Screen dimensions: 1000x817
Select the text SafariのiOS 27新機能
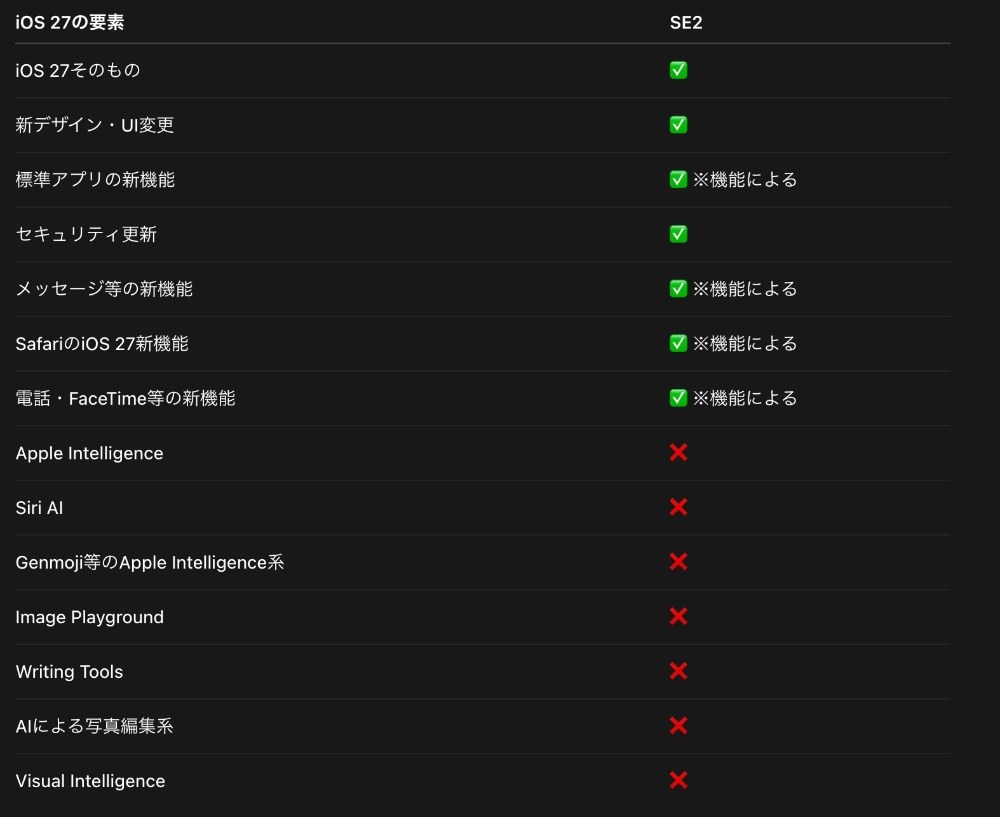point(102,343)
